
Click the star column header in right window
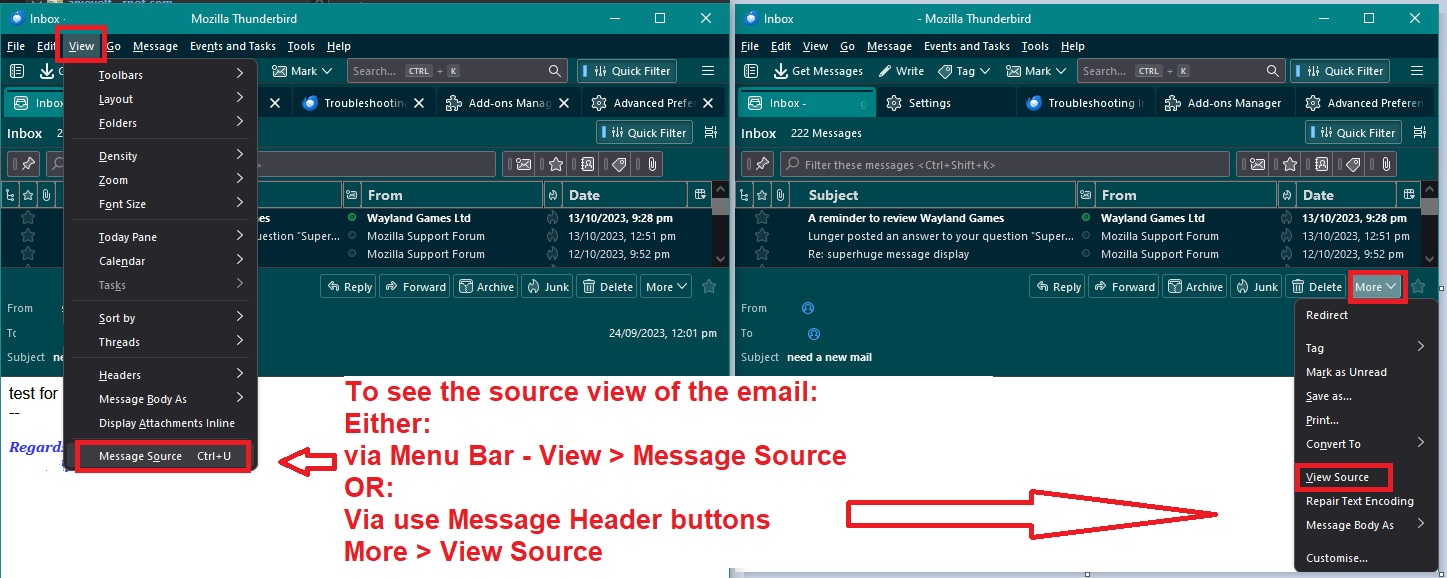[x=762, y=195]
